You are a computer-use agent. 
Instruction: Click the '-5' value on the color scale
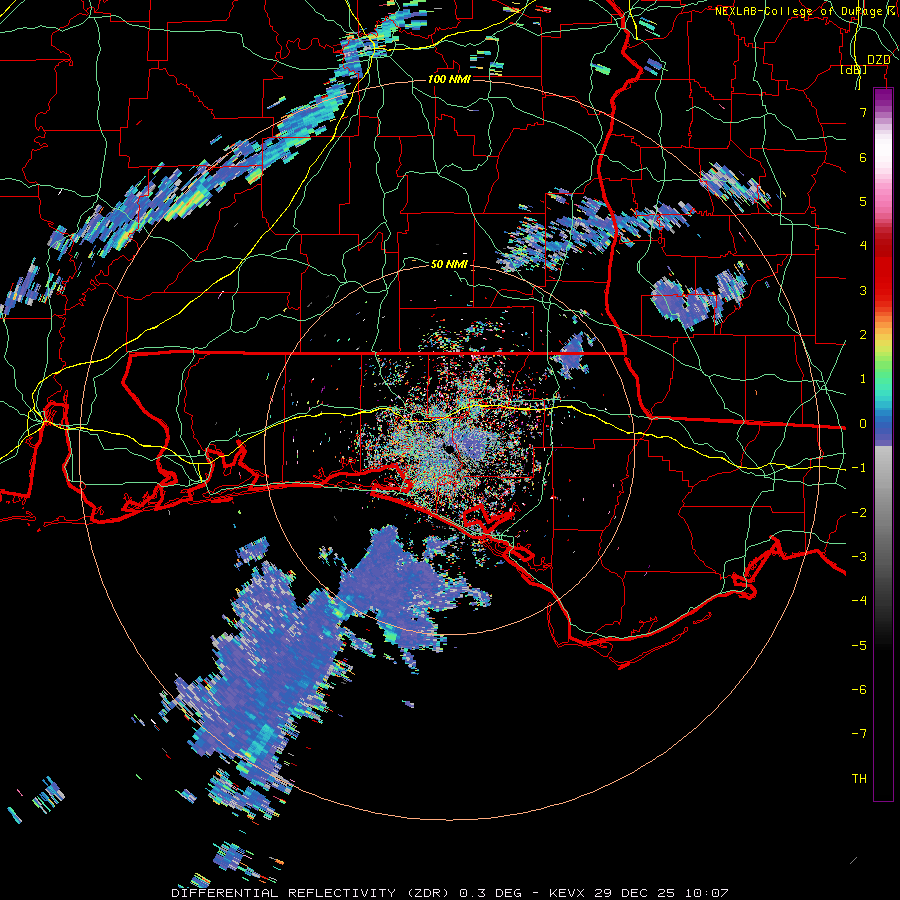click(859, 645)
